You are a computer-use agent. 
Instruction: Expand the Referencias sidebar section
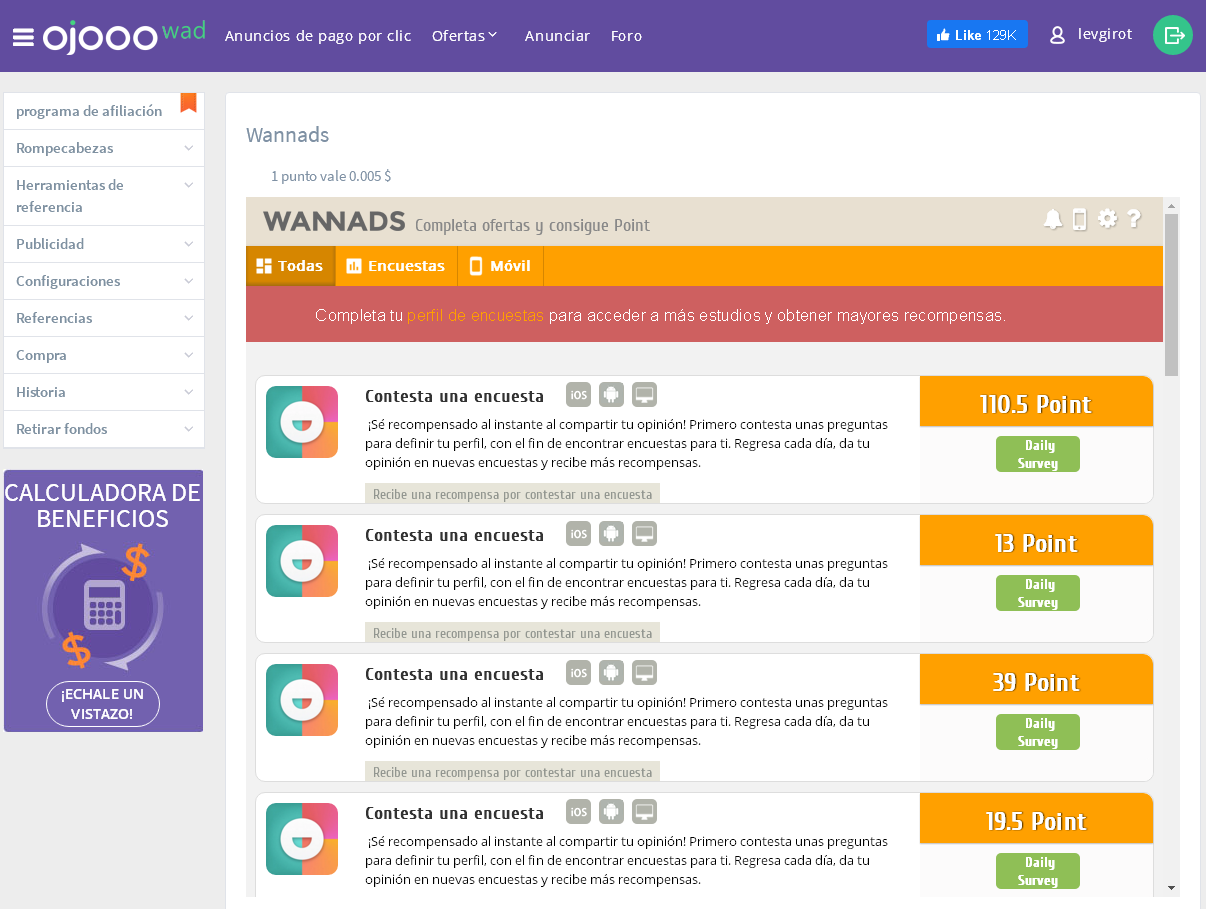point(104,318)
